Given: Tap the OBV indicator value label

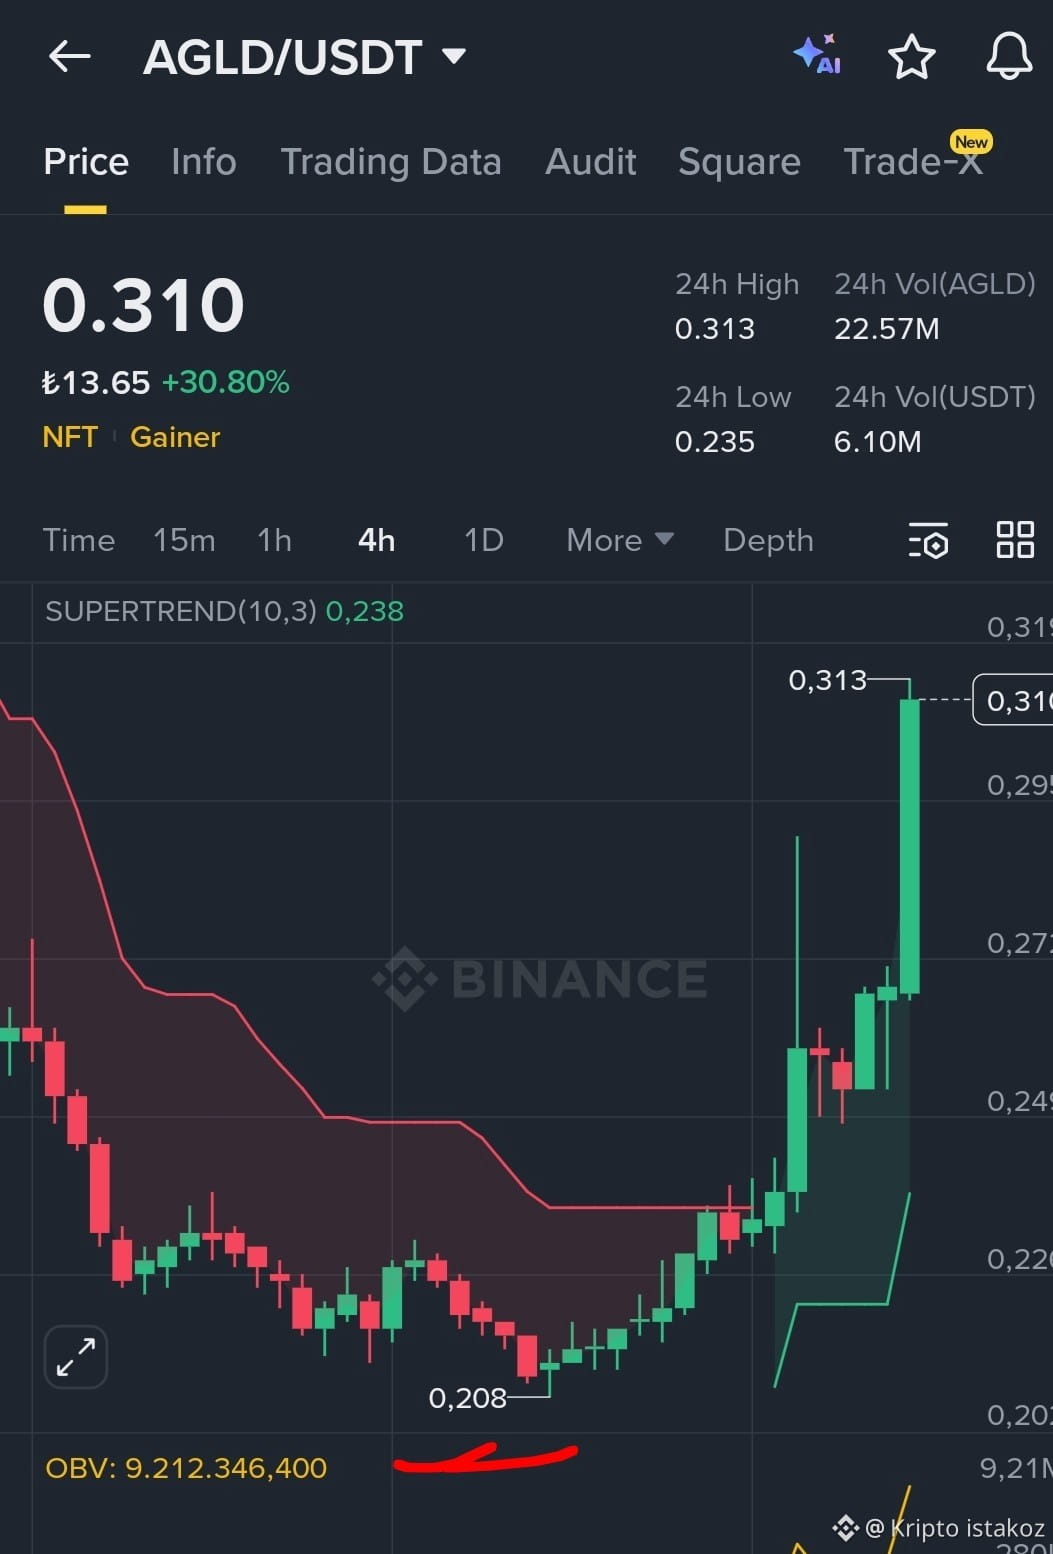Looking at the screenshot, I should pyautogui.click(x=186, y=1468).
